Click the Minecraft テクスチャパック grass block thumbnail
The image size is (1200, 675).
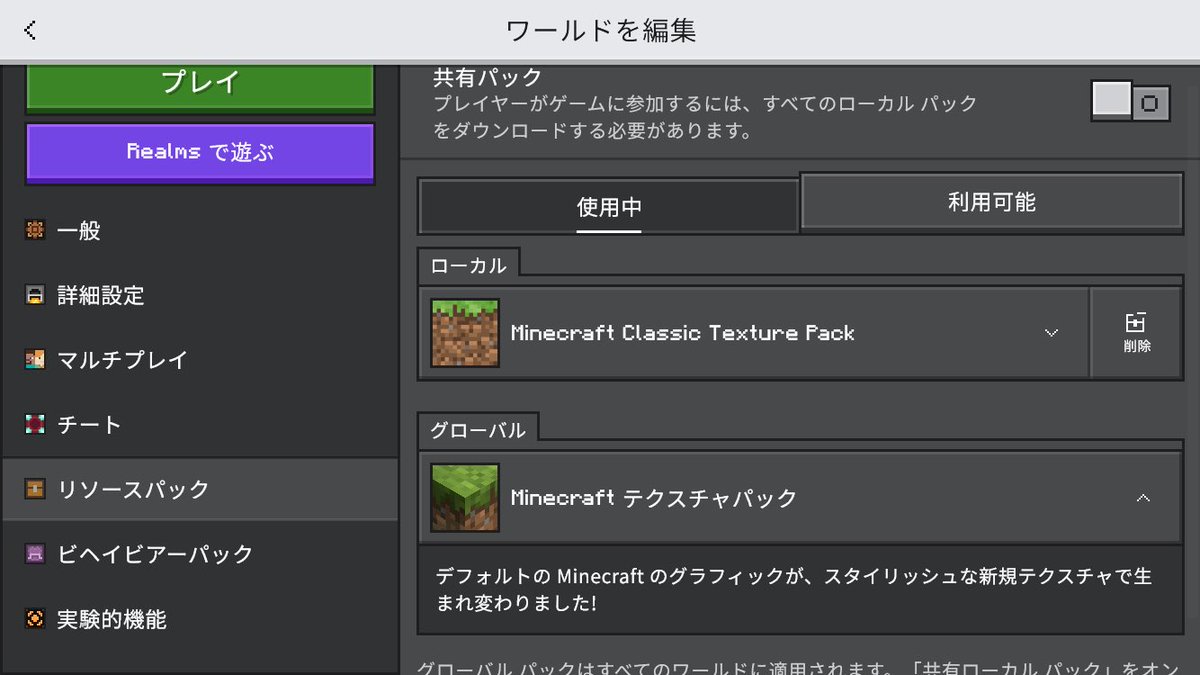point(464,497)
